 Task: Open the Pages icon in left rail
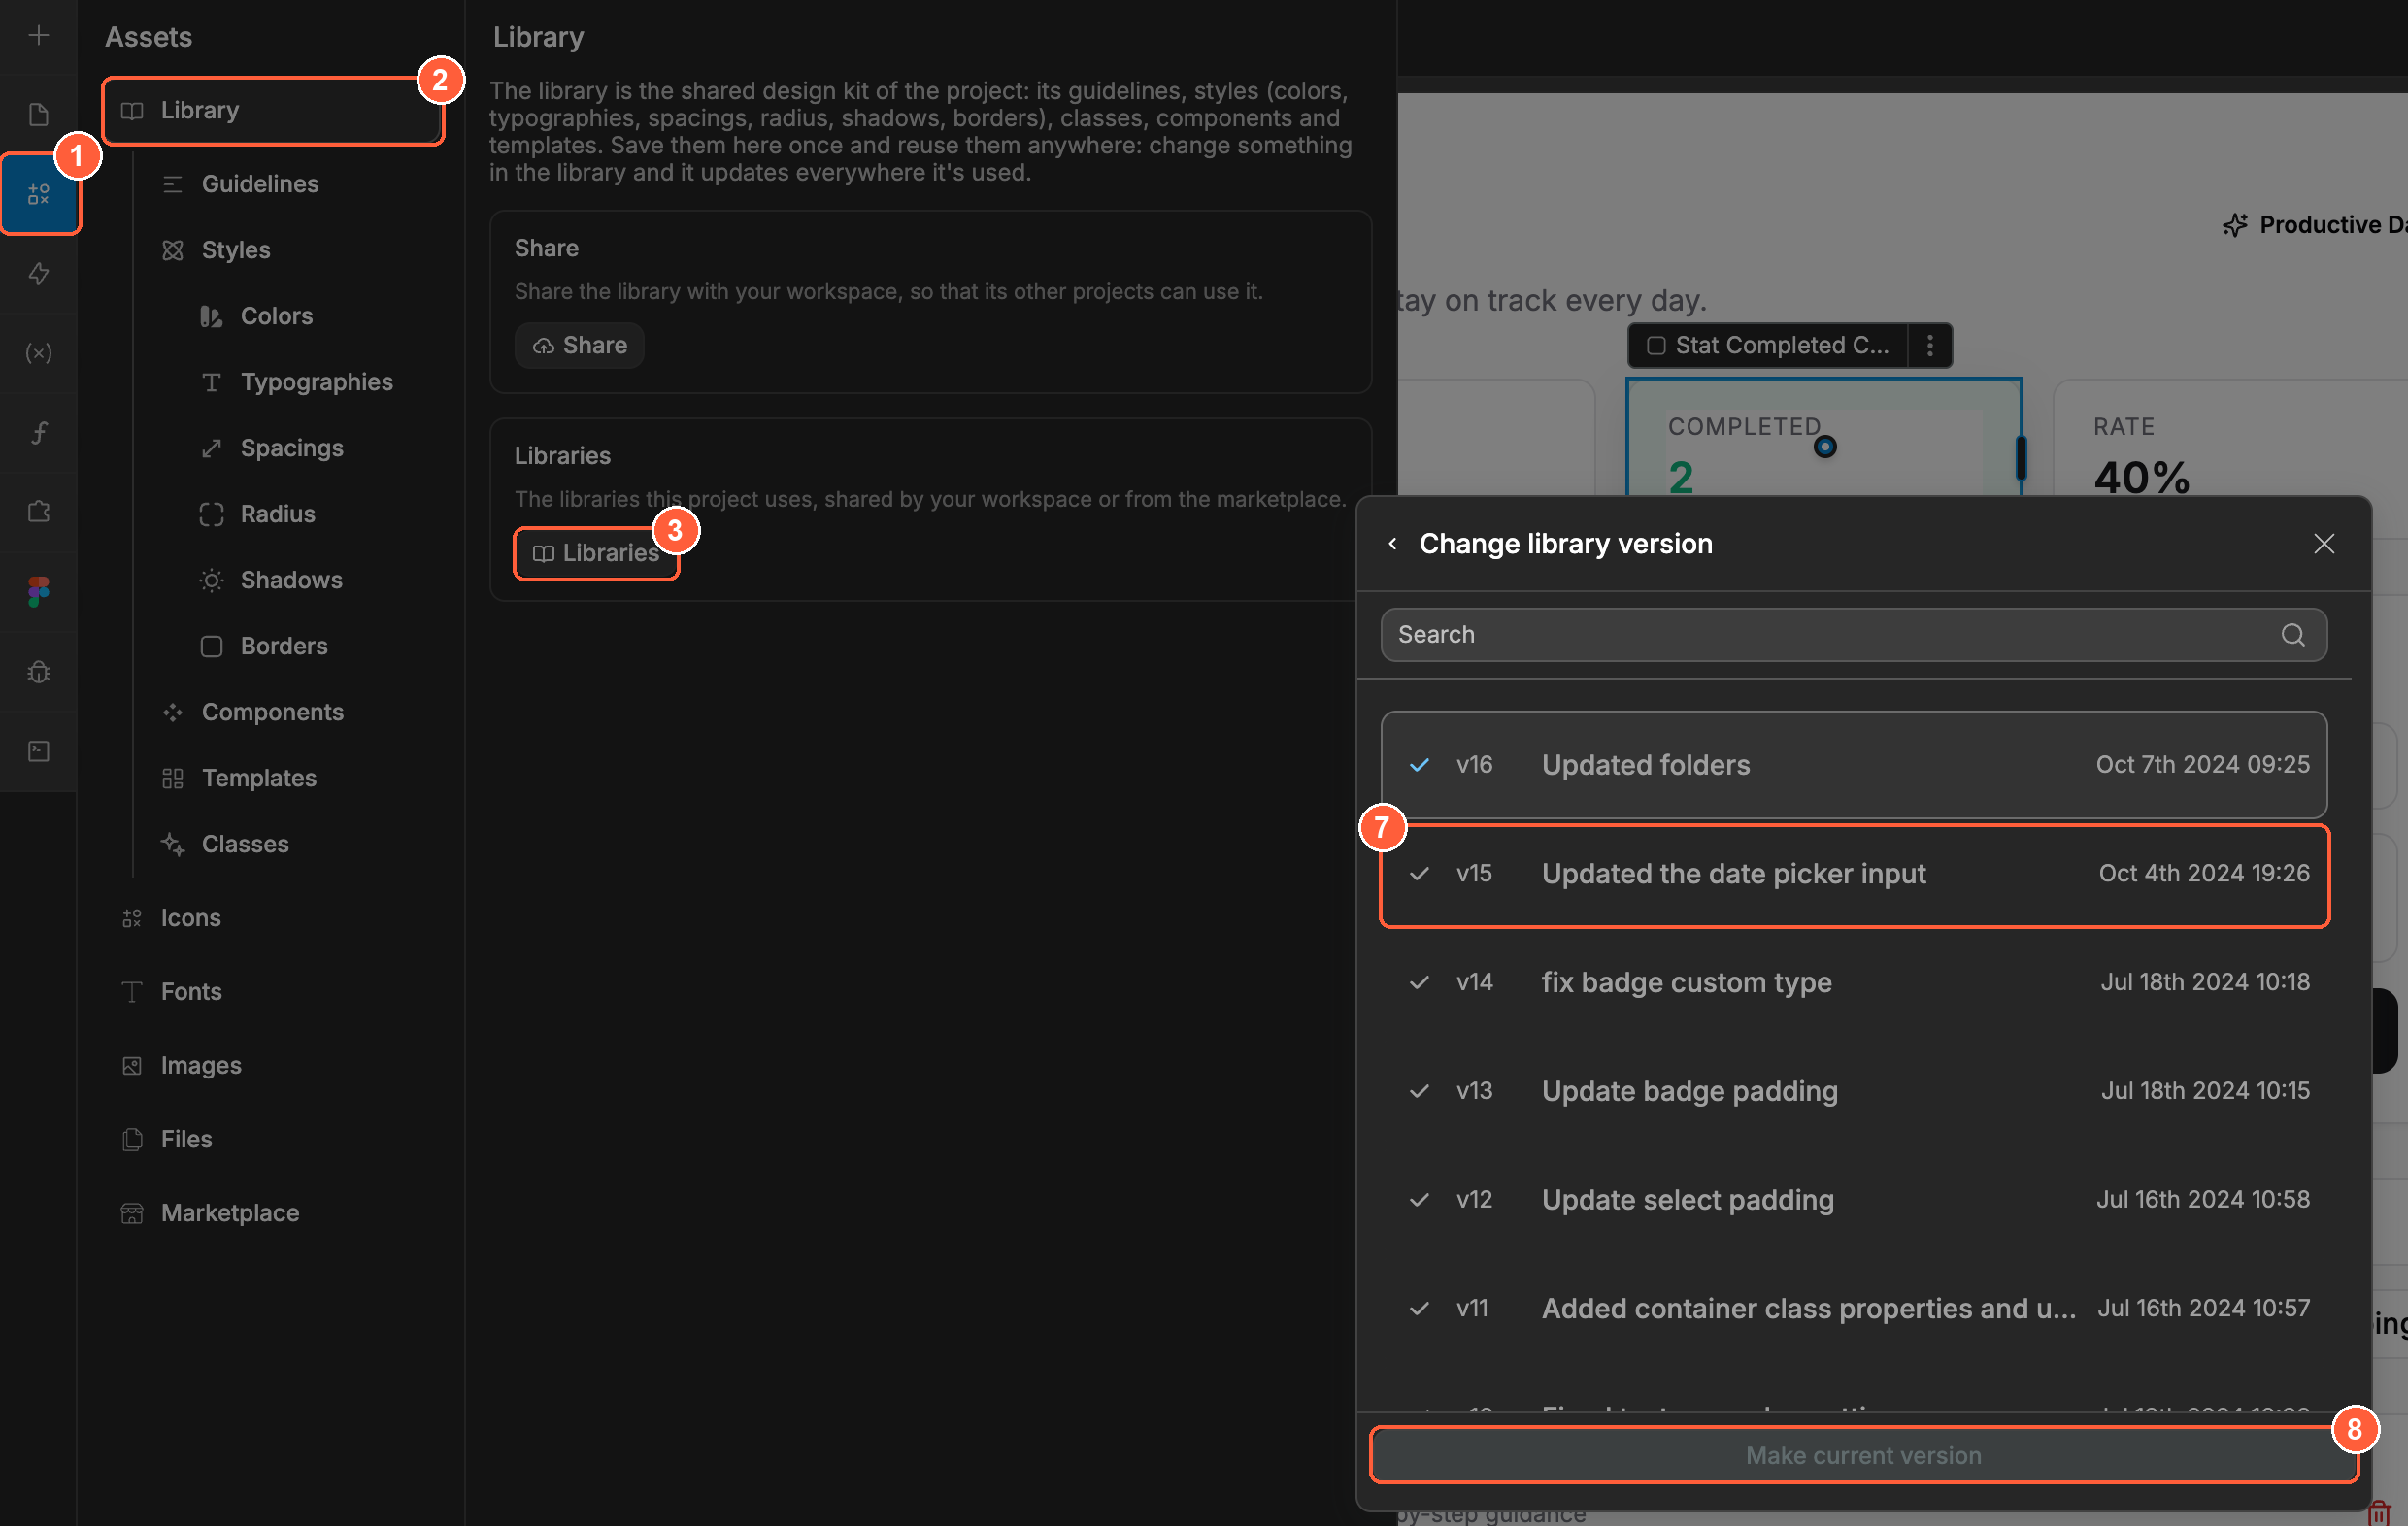pyautogui.click(x=38, y=114)
